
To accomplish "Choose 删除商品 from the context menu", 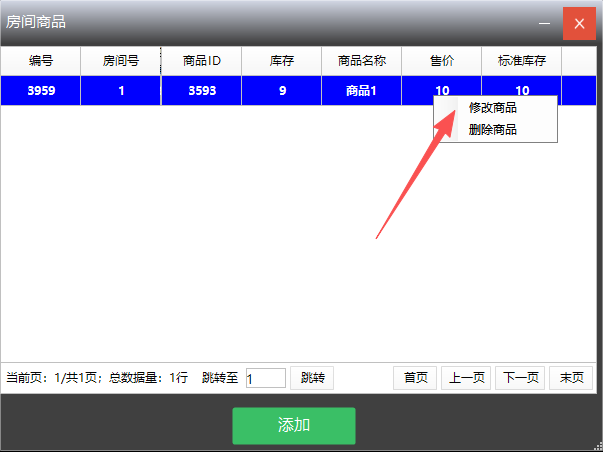I will tap(493, 129).
